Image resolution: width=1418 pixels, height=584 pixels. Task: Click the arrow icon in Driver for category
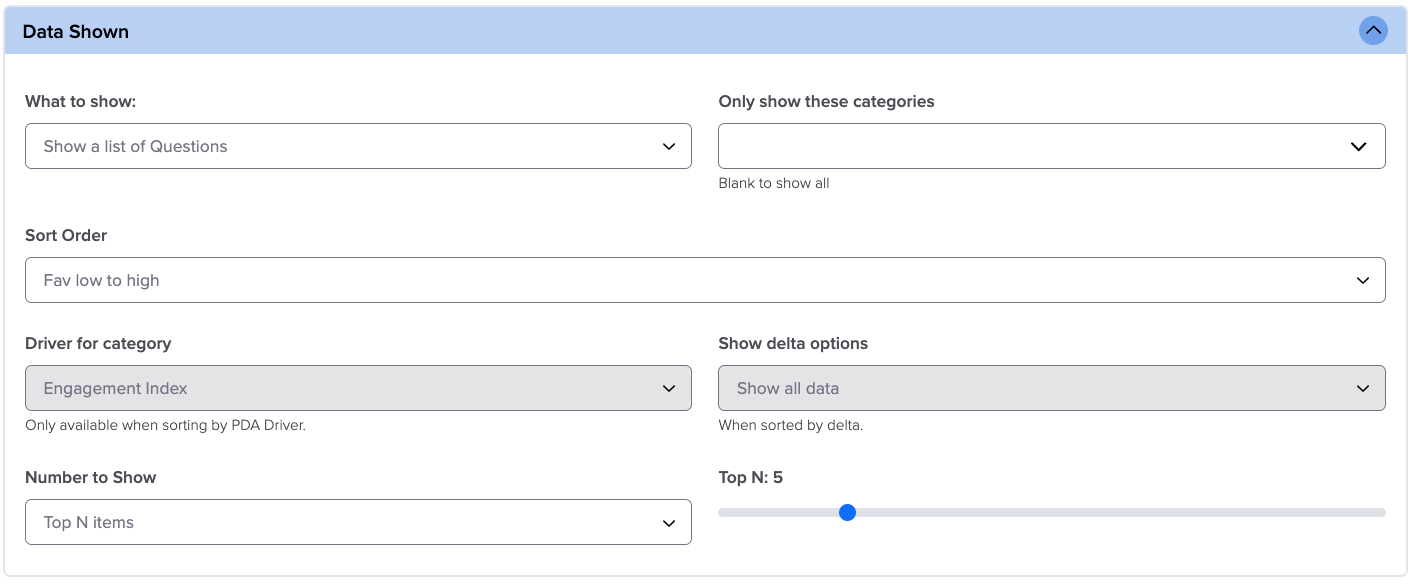pos(669,389)
